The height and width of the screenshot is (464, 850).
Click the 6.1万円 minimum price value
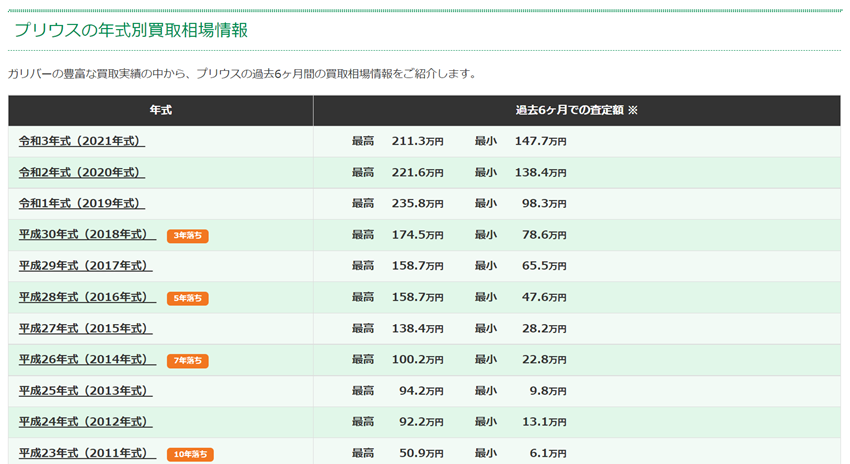547,453
